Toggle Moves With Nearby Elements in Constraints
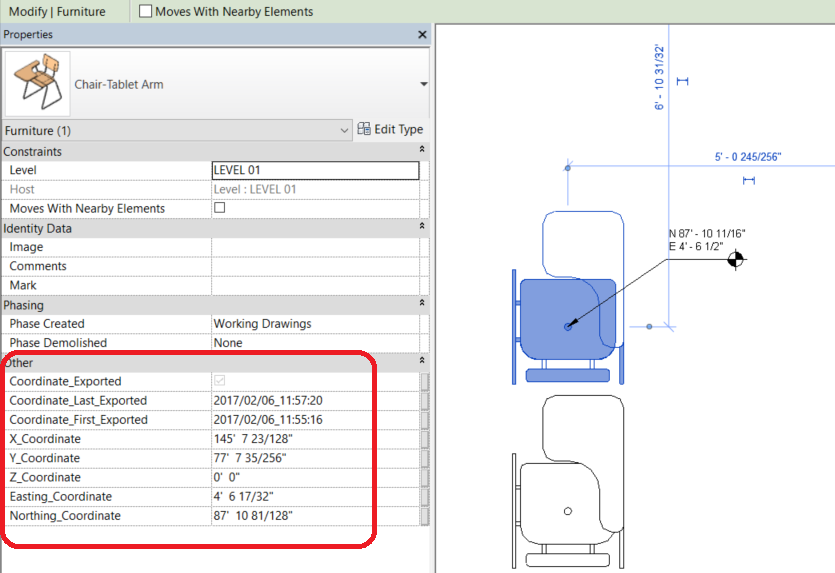This screenshot has height=573, width=835. click(220, 208)
